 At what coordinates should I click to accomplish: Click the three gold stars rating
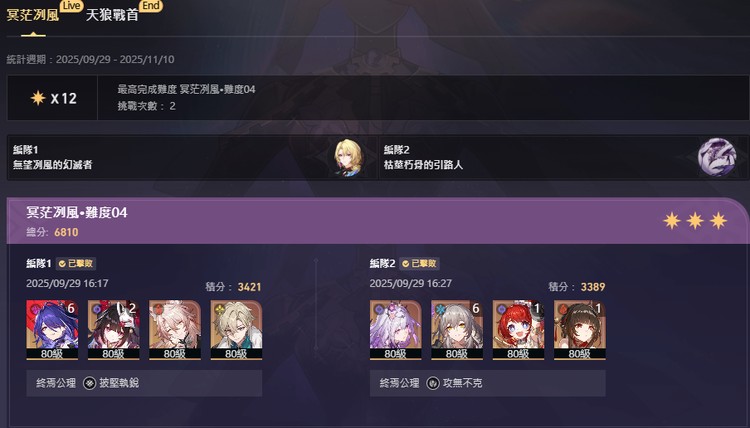tap(695, 221)
